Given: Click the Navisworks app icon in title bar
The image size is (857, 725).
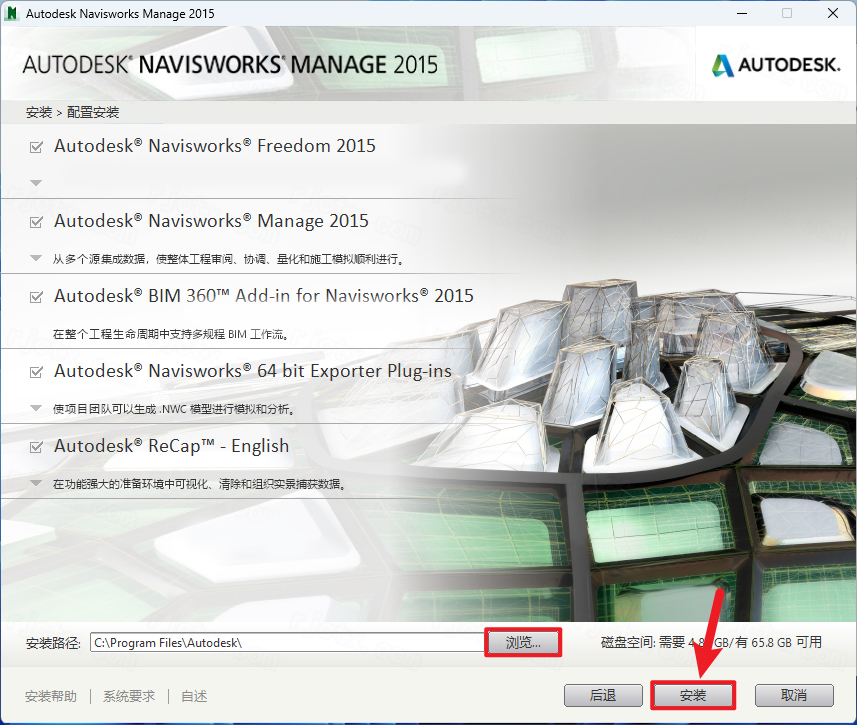Looking at the screenshot, I should [x=10, y=13].
